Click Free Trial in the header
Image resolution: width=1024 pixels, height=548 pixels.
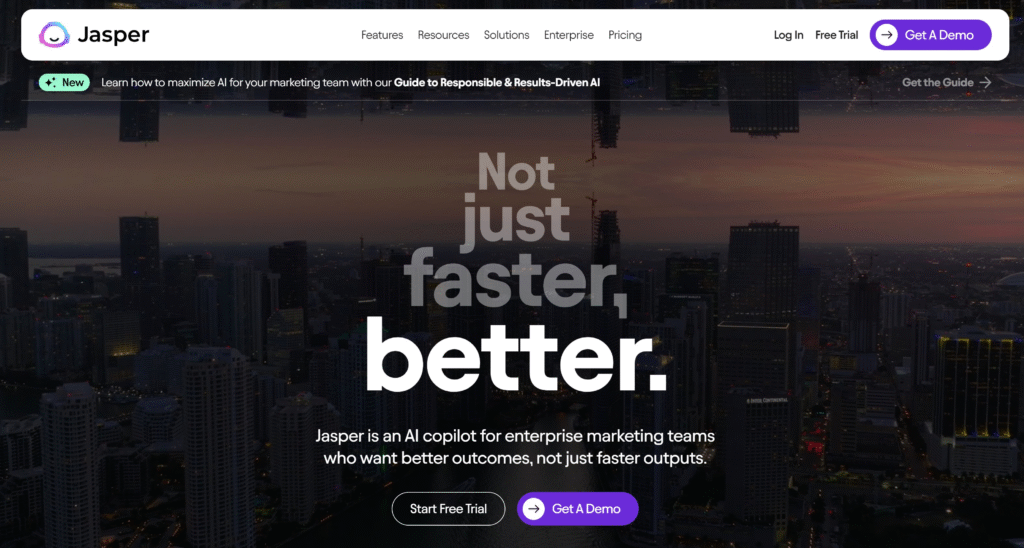coord(837,35)
